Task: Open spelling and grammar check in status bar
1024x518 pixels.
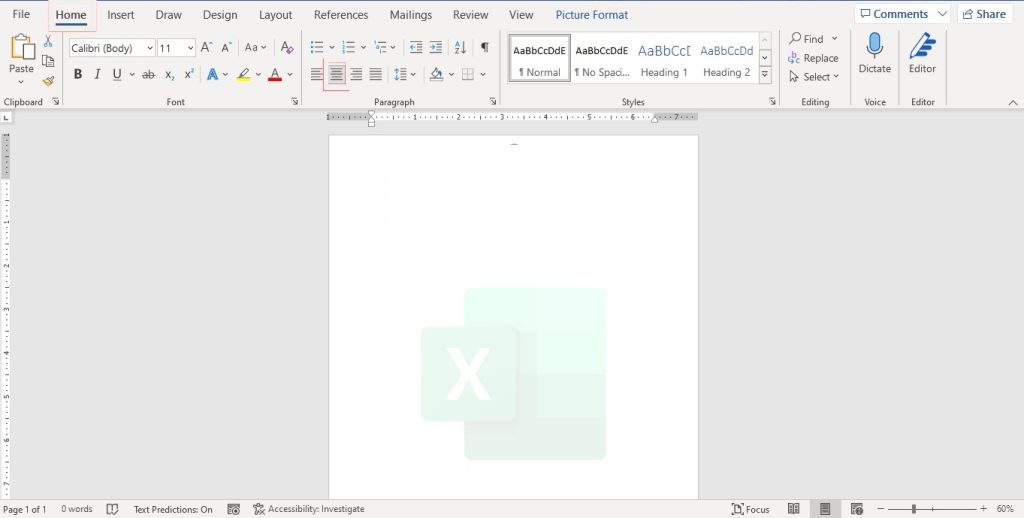Action: pos(112,509)
